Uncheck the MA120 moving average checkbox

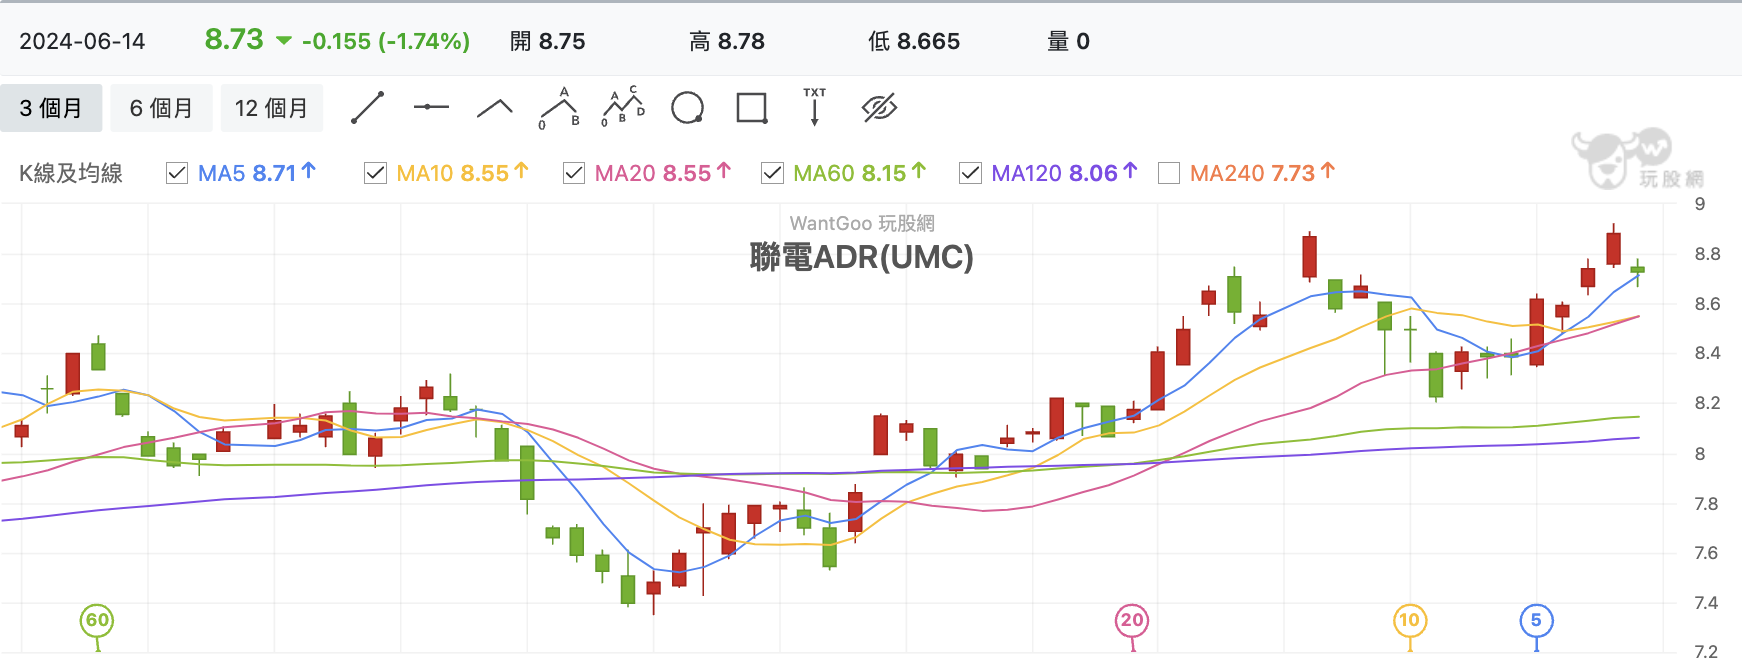tap(970, 173)
